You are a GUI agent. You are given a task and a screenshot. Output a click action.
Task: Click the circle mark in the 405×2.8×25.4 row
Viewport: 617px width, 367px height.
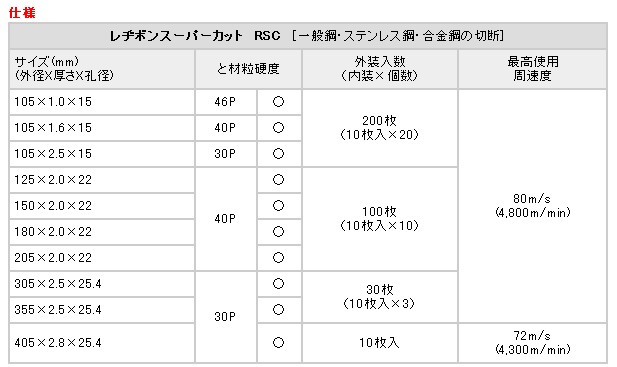(278, 343)
